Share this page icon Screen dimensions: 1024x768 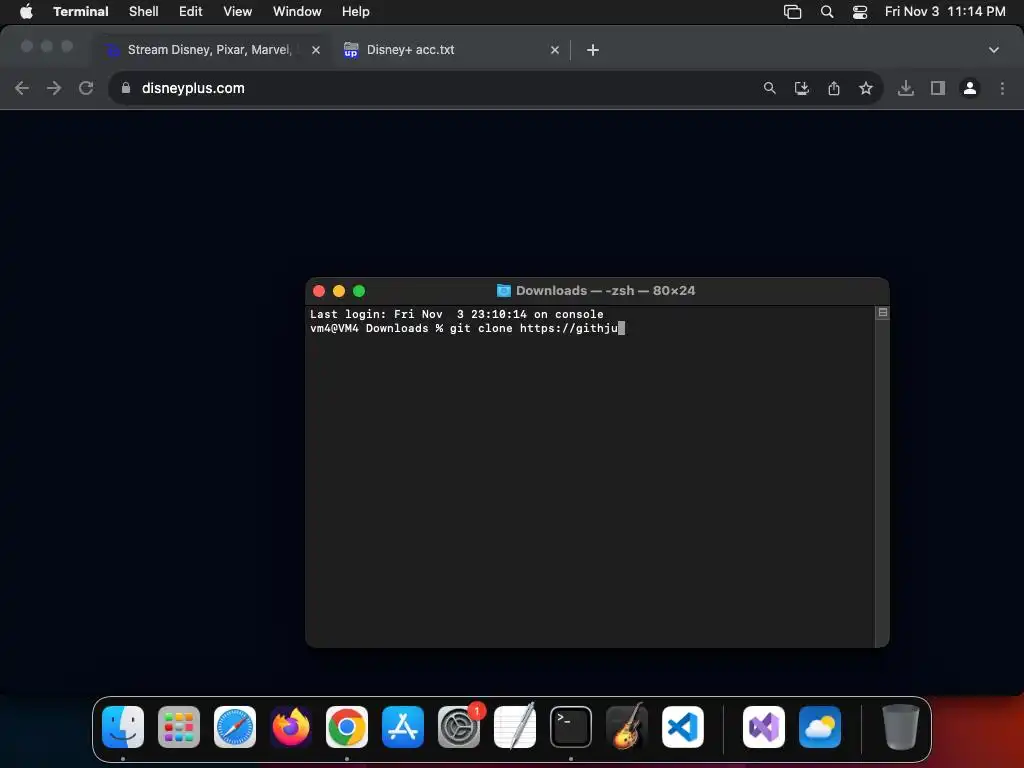click(x=834, y=88)
